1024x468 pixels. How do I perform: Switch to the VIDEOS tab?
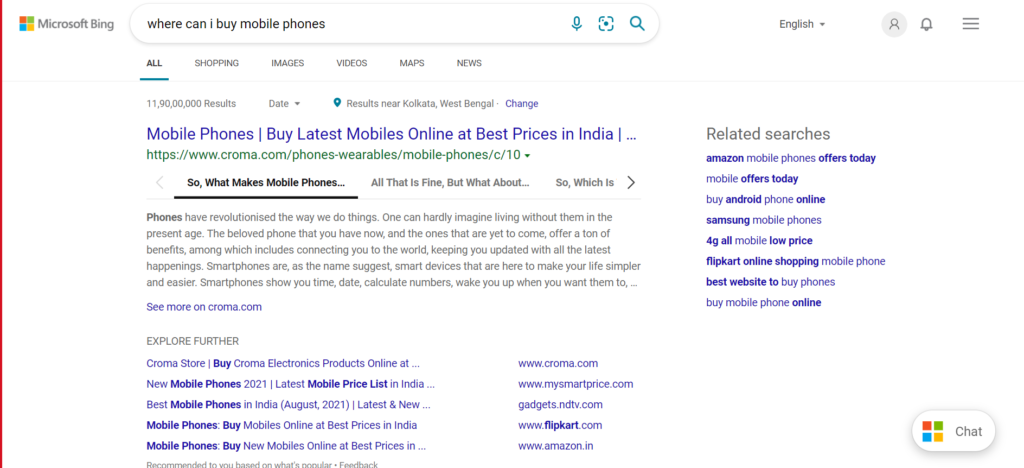pyautogui.click(x=352, y=63)
